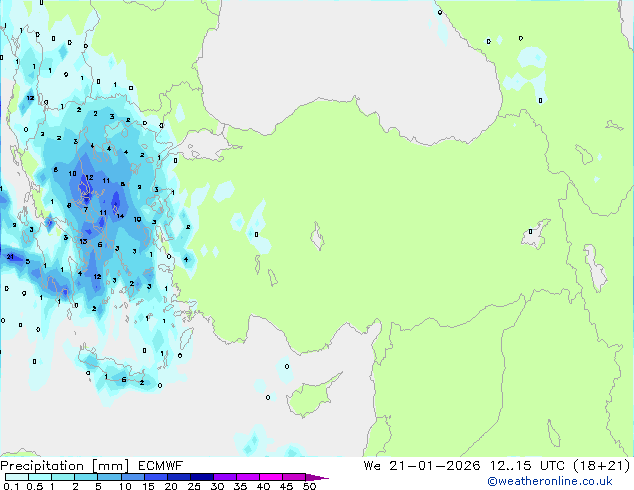Click the time range '12..15 UTC'

pyautogui.click(x=527, y=466)
